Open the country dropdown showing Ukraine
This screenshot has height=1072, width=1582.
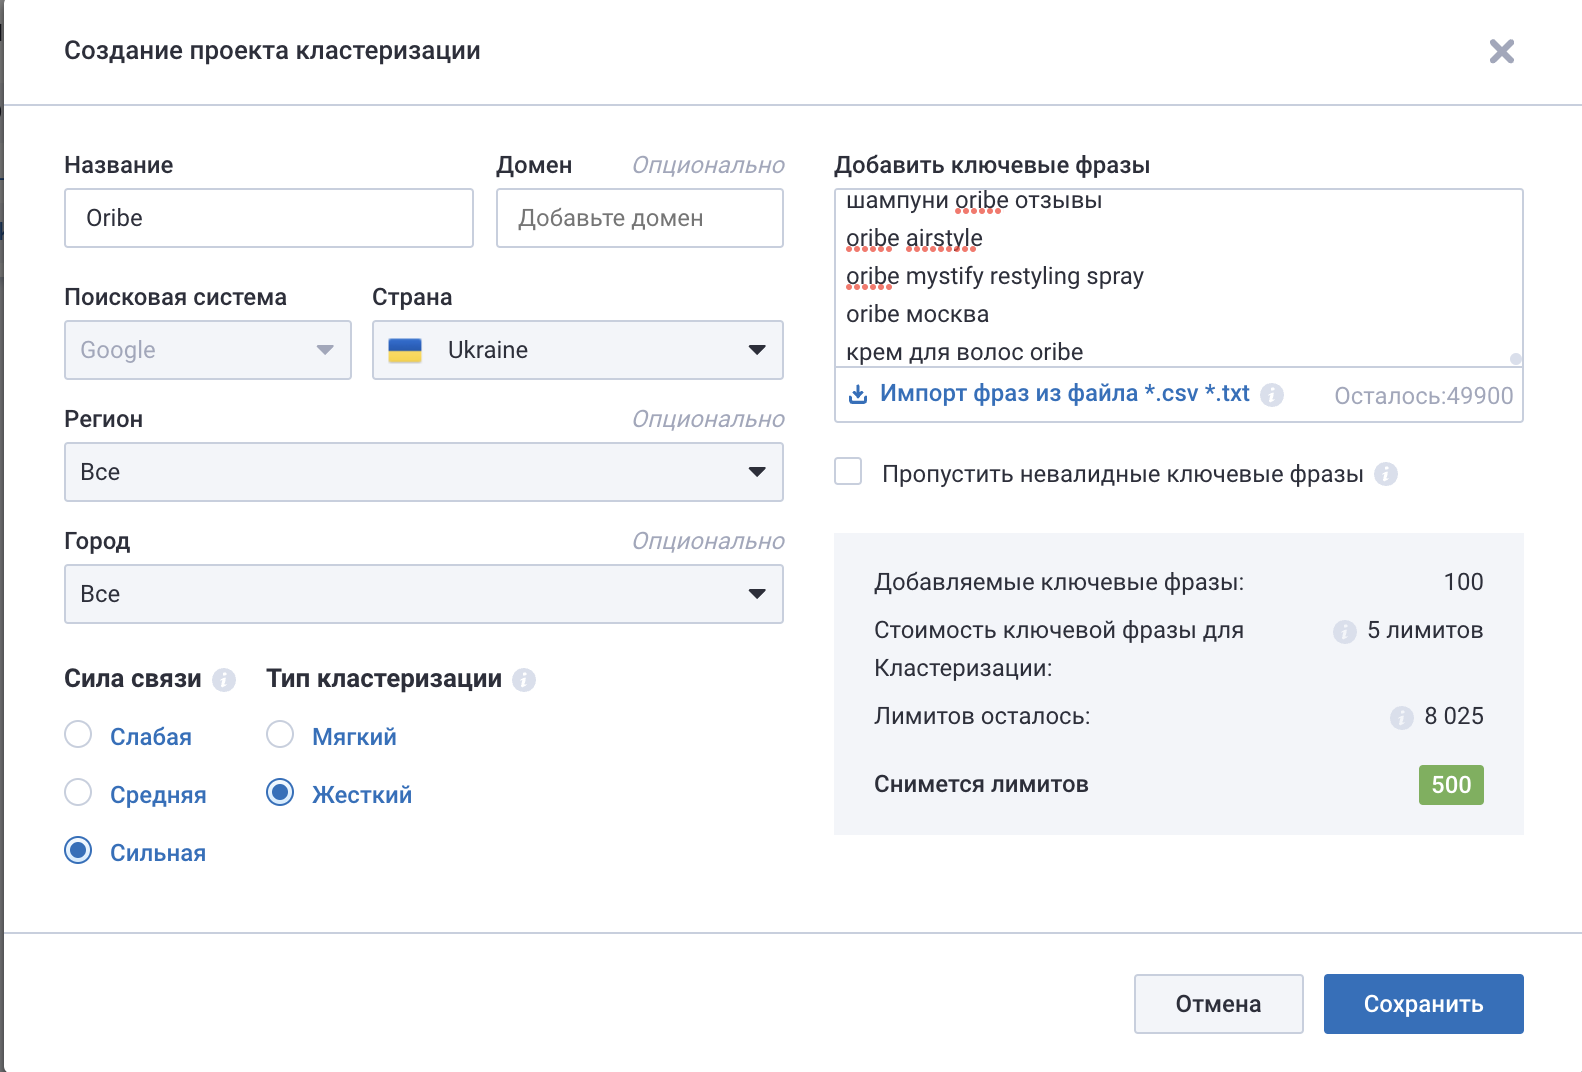click(x=578, y=350)
